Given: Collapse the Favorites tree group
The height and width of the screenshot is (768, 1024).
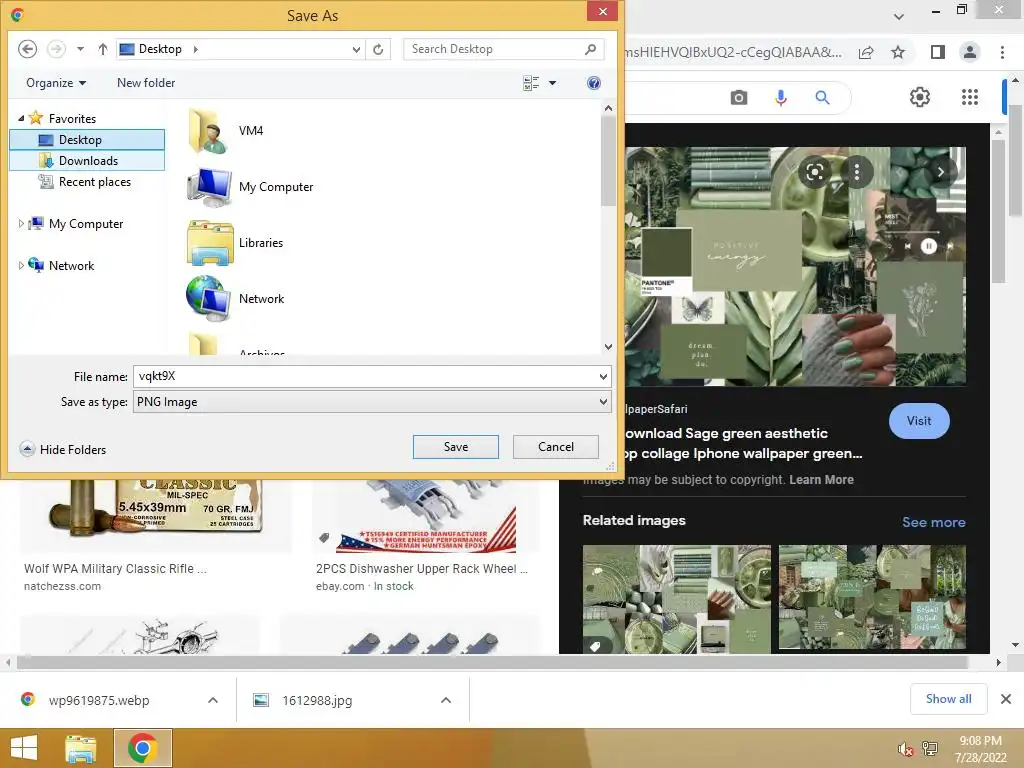Looking at the screenshot, I should [x=21, y=118].
